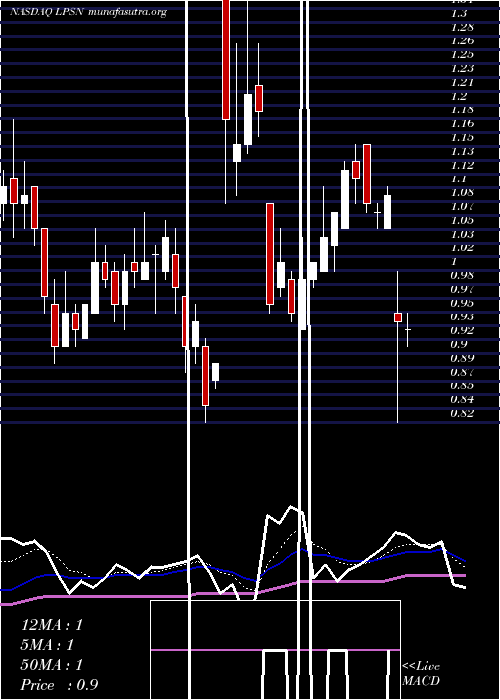Select the 1.02 price axis label
500x700 pixels.
pos(462,248)
